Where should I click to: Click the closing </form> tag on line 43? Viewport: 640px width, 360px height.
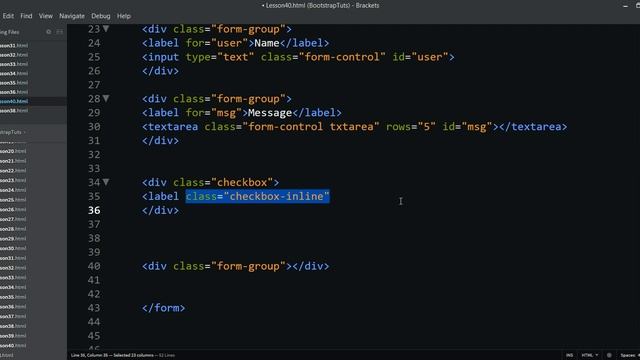(x=163, y=308)
